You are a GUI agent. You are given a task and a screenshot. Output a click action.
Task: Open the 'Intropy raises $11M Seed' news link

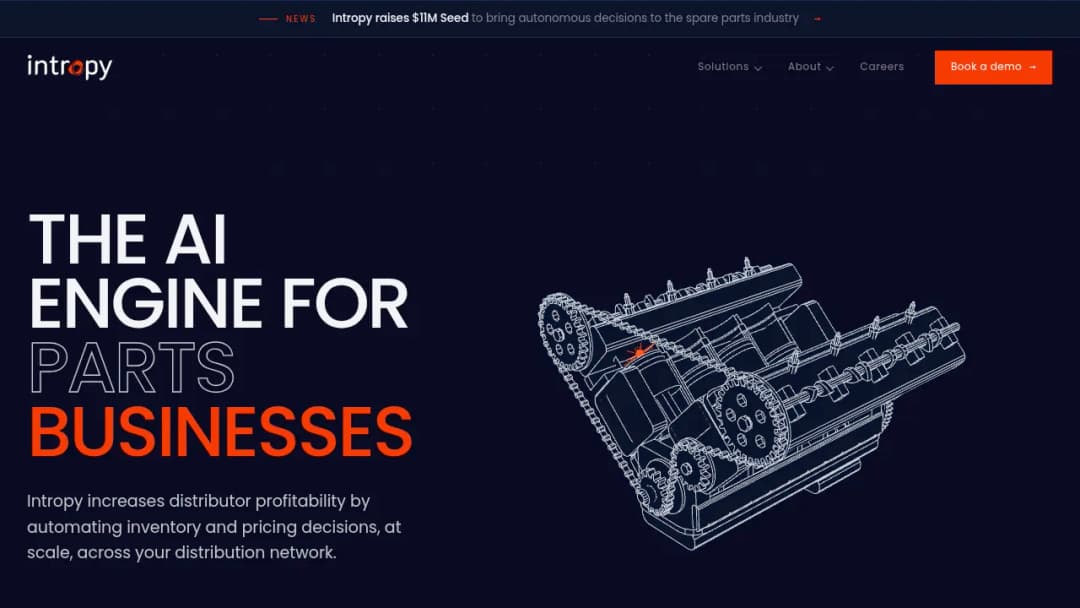565,18
